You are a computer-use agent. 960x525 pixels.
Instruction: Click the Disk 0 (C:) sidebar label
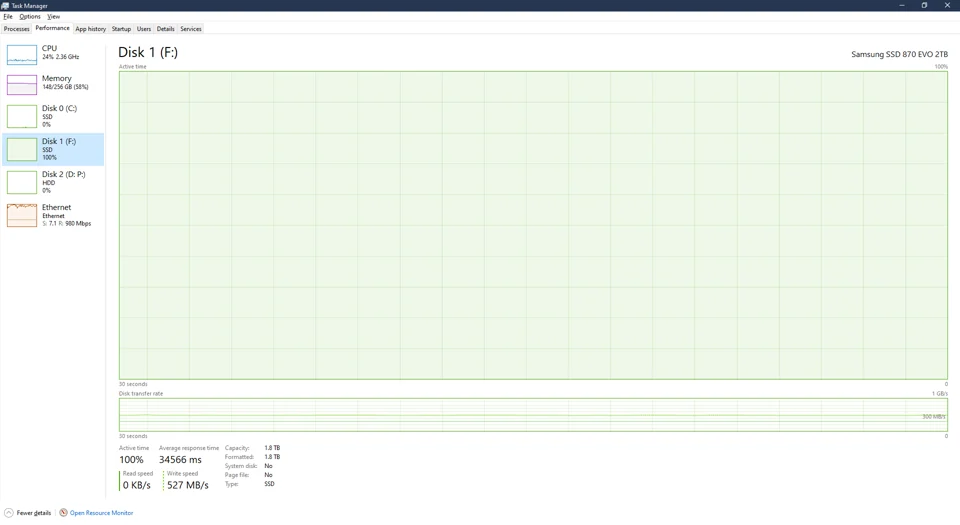(59, 108)
